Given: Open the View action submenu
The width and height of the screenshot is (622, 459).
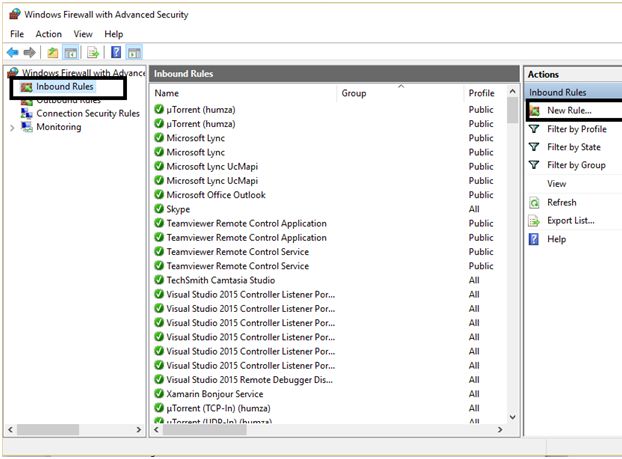Looking at the screenshot, I should [x=557, y=184].
